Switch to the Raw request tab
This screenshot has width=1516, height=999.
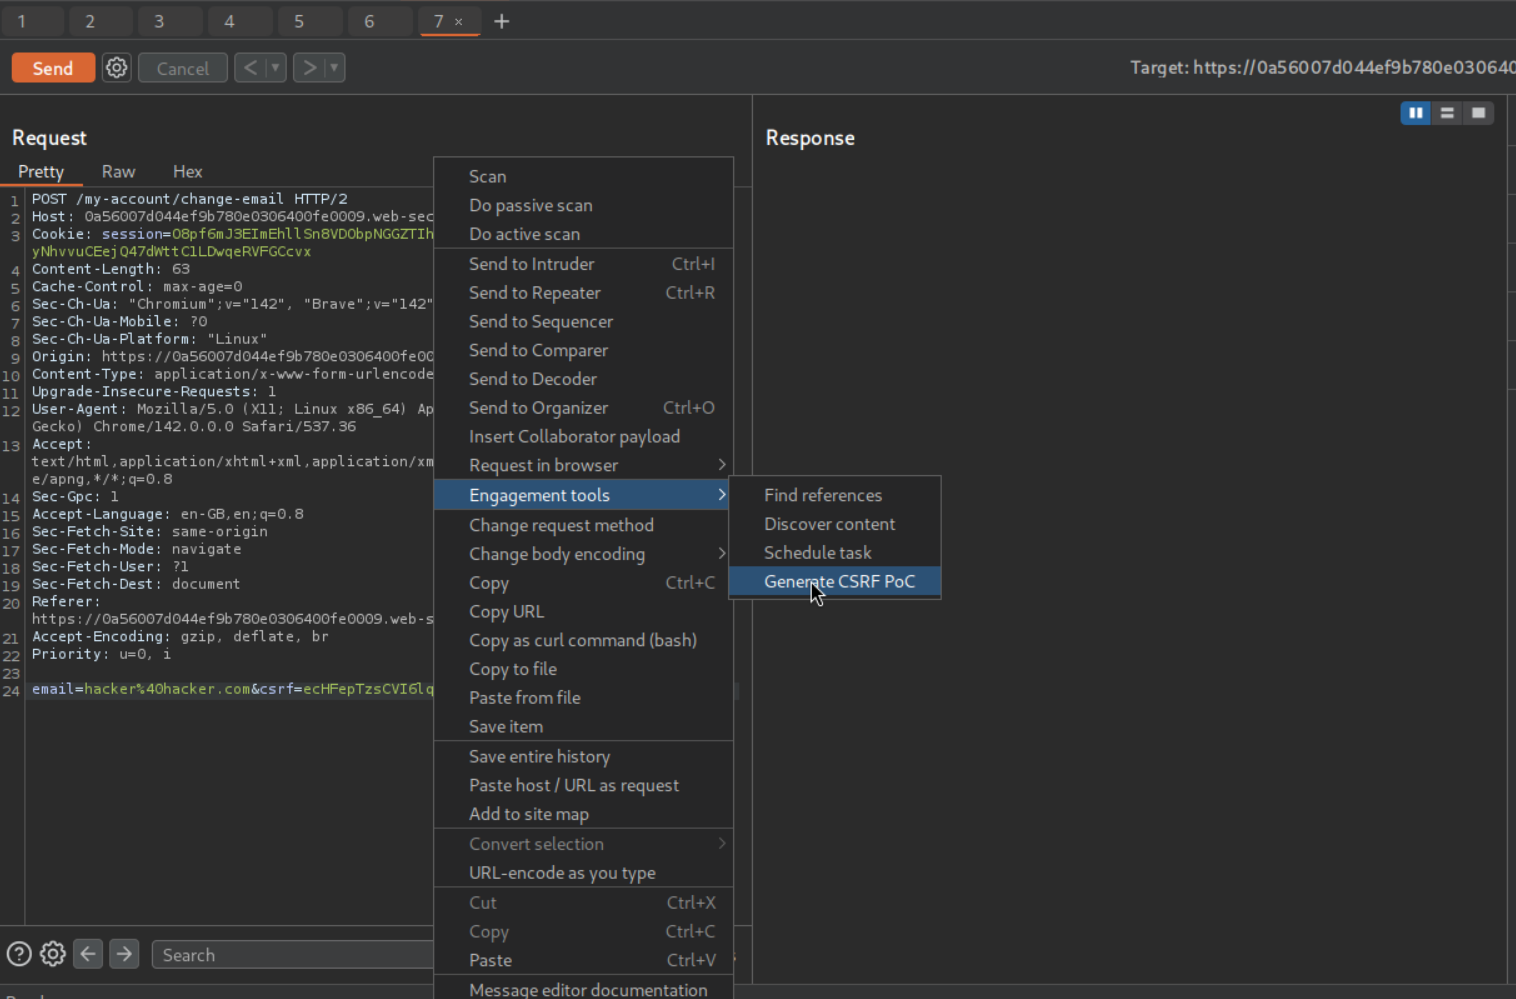click(118, 172)
